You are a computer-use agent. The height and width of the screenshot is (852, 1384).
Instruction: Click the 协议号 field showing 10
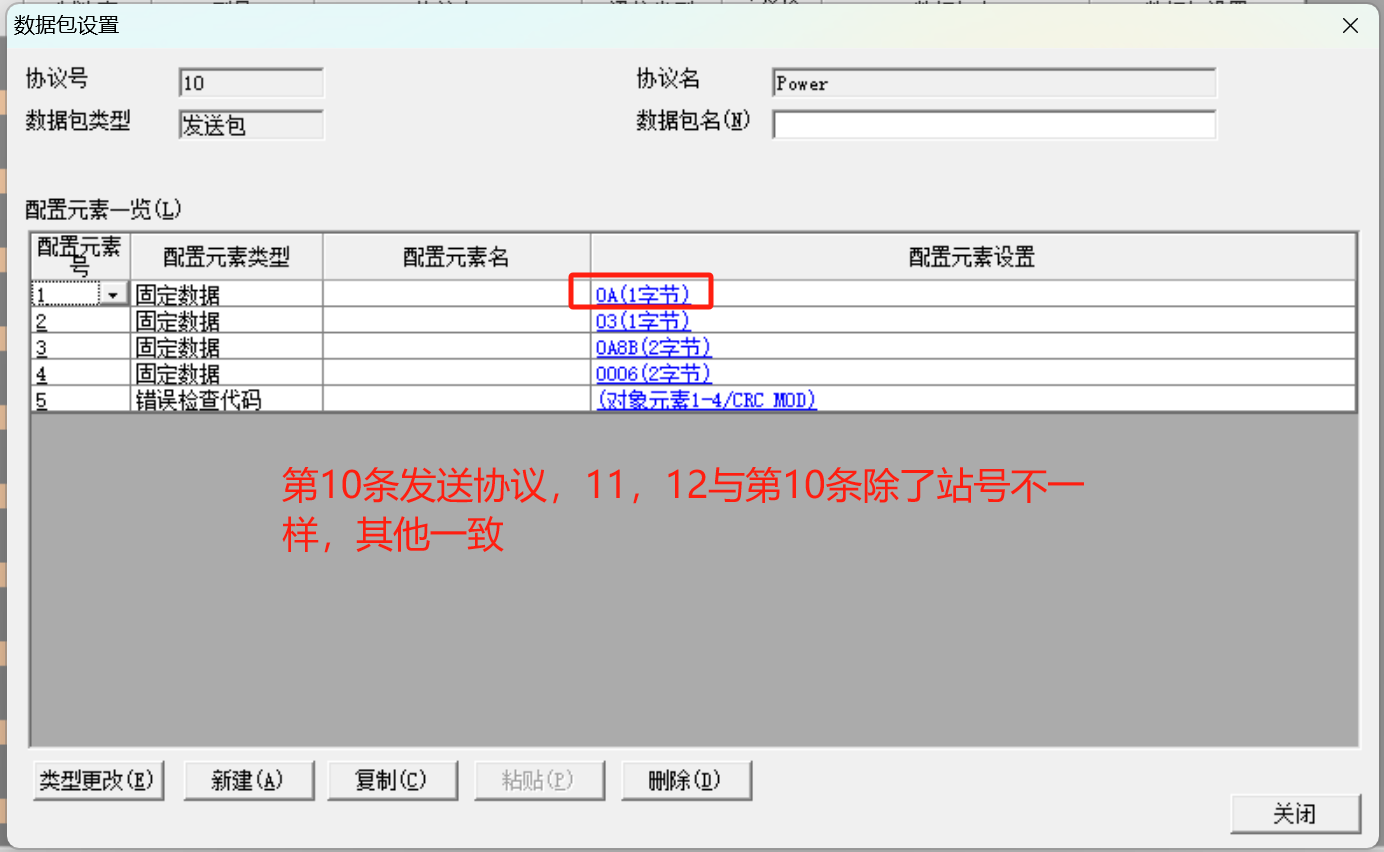[251, 83]
